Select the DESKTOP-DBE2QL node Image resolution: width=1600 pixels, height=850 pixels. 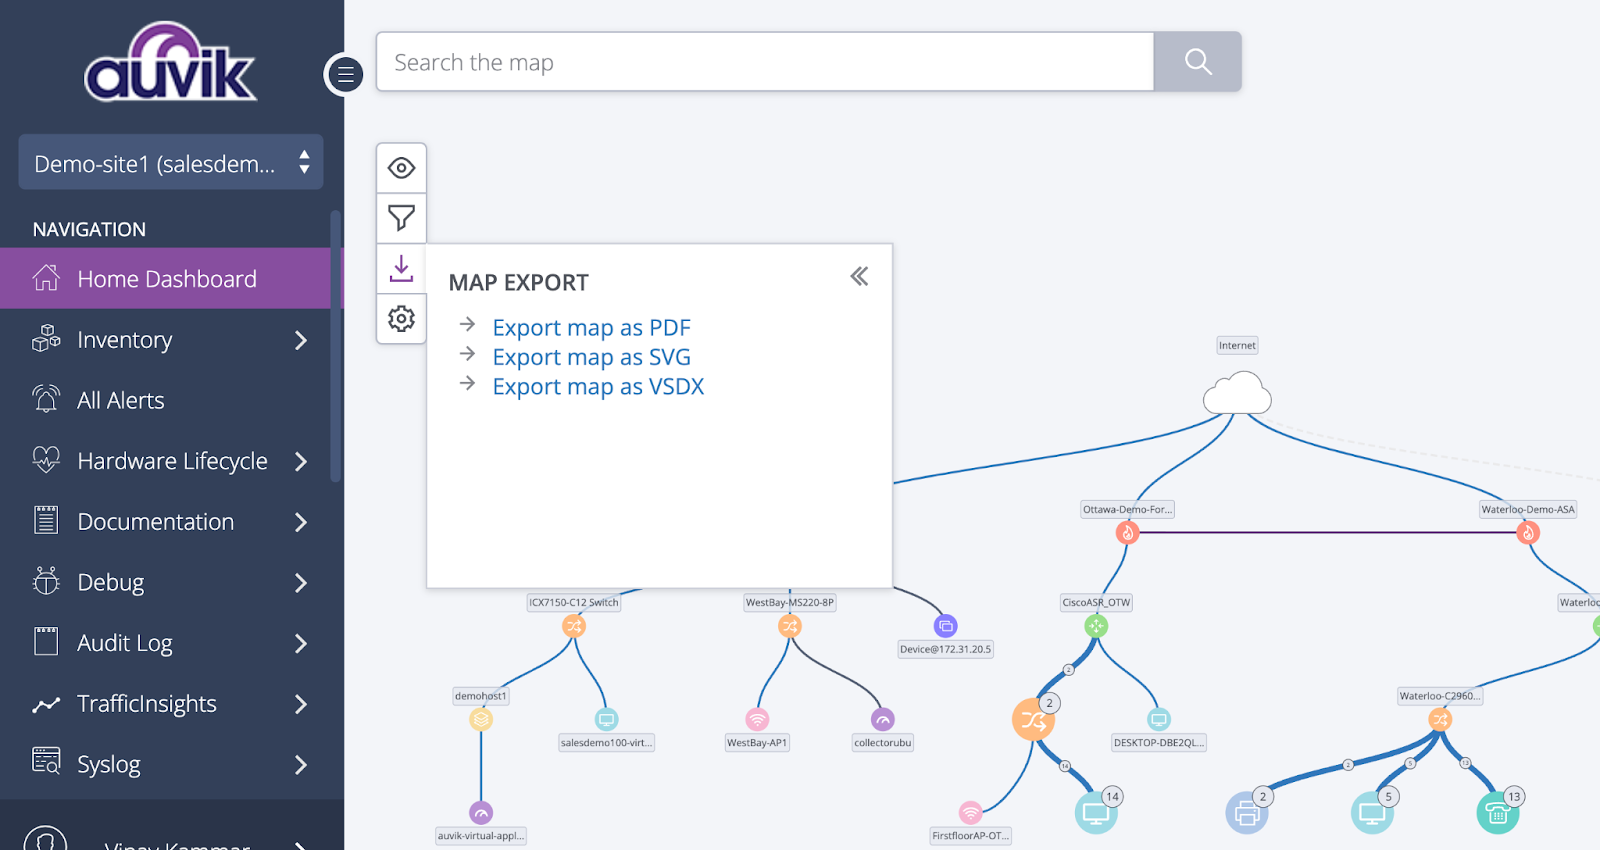(1158, 719)
